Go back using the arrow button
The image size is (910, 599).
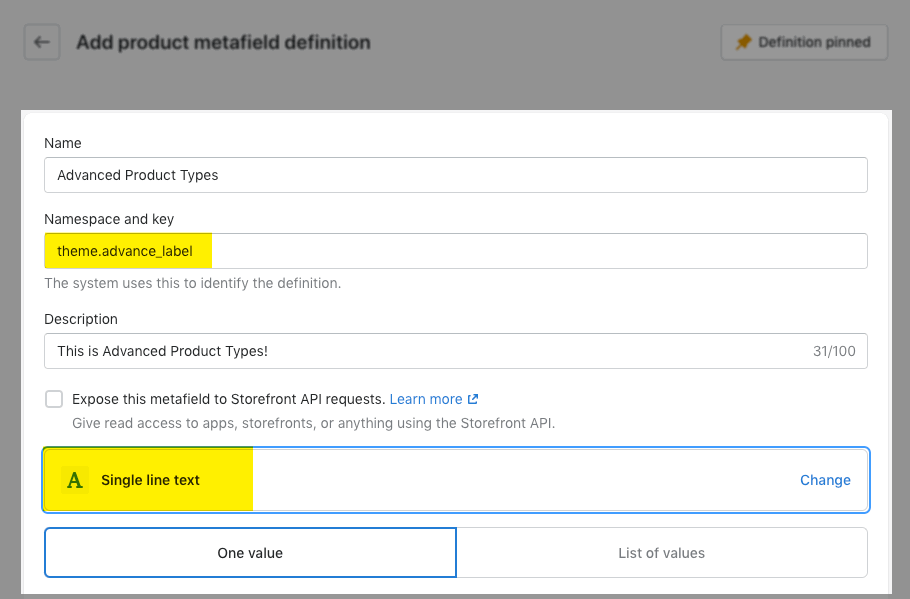point(42,42)
